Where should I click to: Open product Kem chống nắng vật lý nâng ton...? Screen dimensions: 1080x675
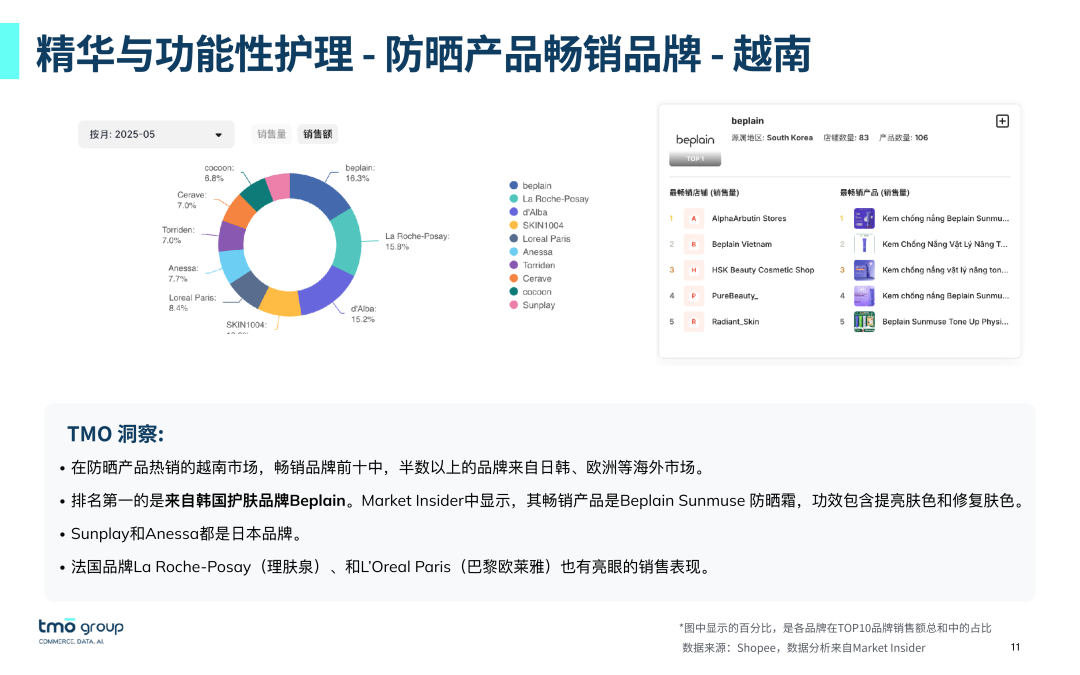[945, 270]
